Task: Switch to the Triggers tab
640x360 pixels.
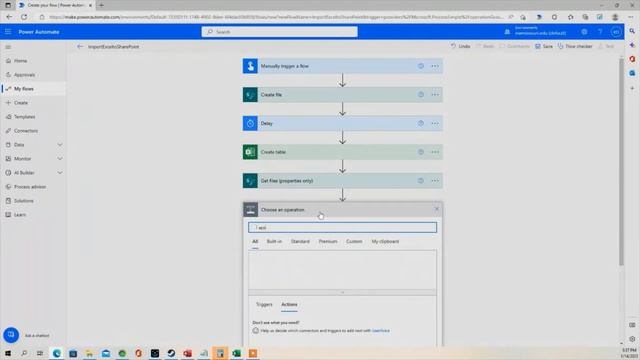Action: pyautogui.click(x=264, y=304)
